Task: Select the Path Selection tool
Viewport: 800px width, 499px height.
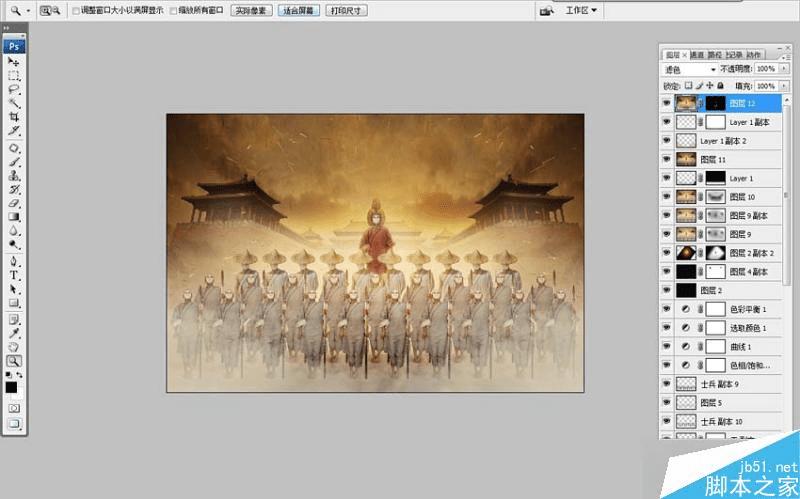Action: click(x=14, y=289)
